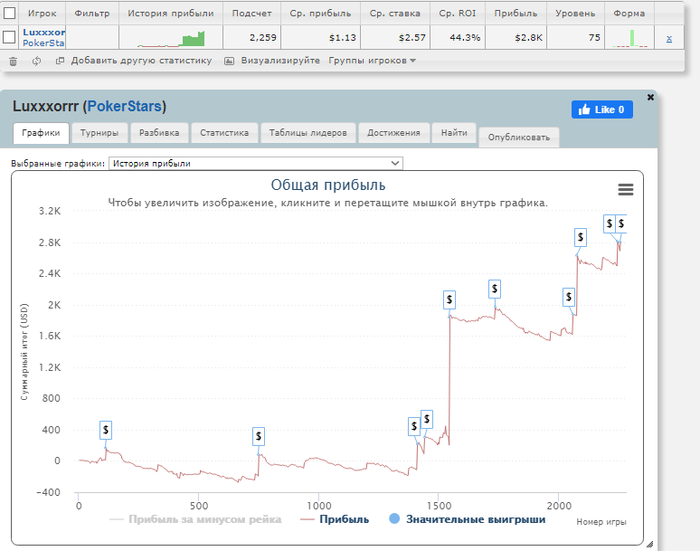Sort by the 'Прибыль' column header
Screen dimensions: 700x551
point(516,13)
